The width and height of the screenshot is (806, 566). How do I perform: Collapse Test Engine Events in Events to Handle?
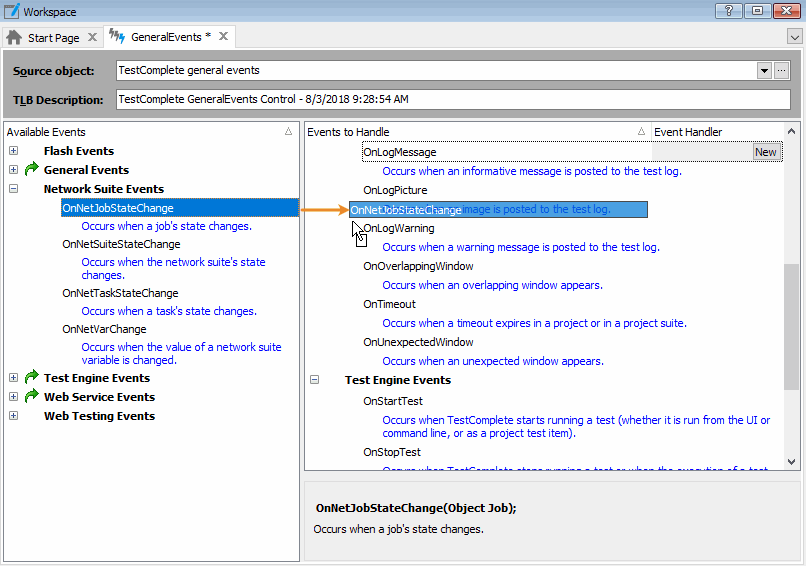tap(315, 380)
